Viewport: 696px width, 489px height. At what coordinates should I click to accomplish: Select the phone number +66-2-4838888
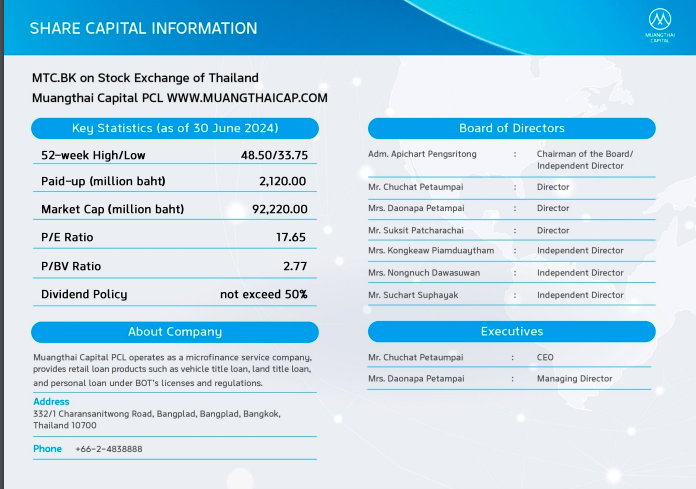coord(109,449)
